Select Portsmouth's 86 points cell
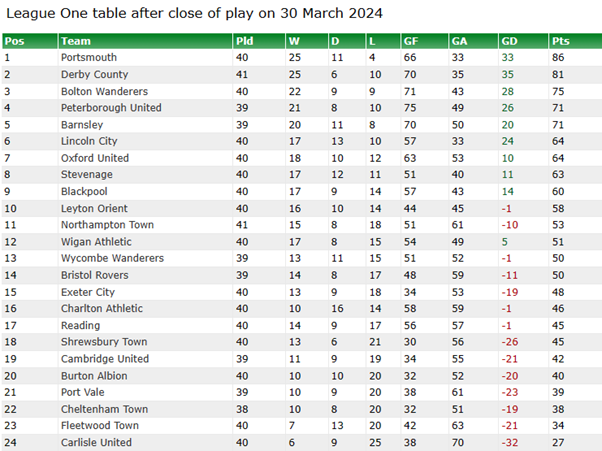 pyautogui.click(x=558, y=58)
